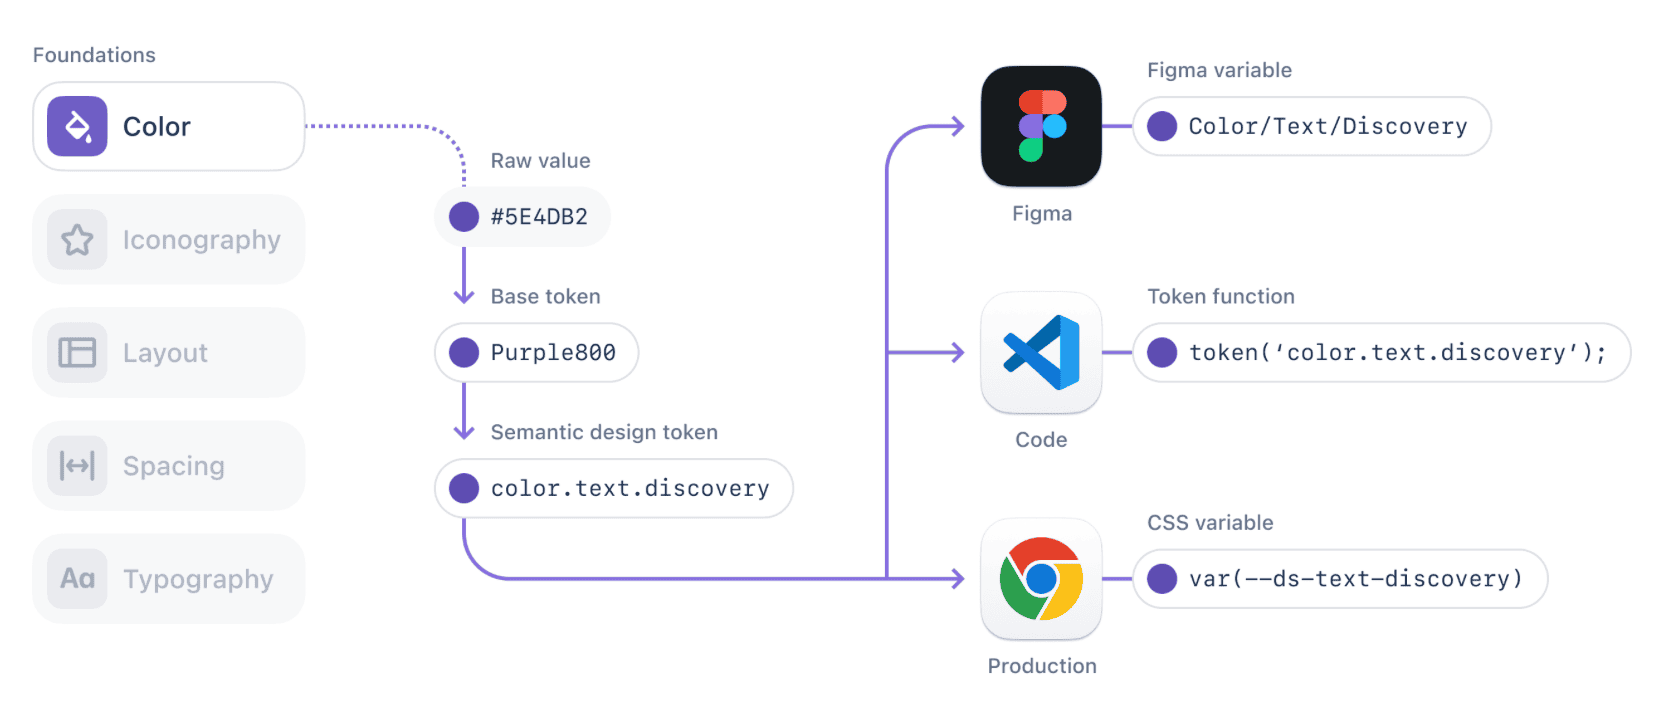This screenshot has width=1676, height=706.
Task: Select the Spacing foundation label
Action: click(x=174, y=466)
